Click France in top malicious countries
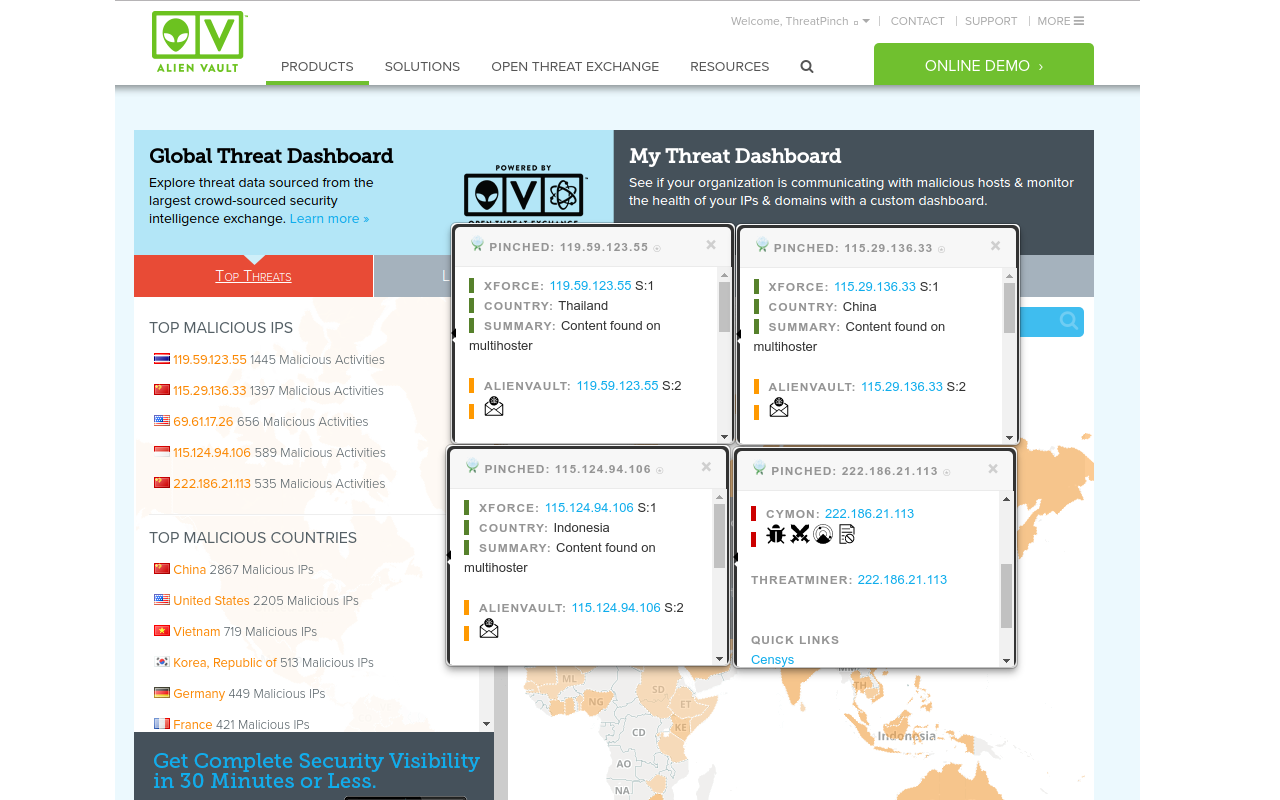Screen dimensions: 1280x800 pyautogui.click(x=192, y=725)
